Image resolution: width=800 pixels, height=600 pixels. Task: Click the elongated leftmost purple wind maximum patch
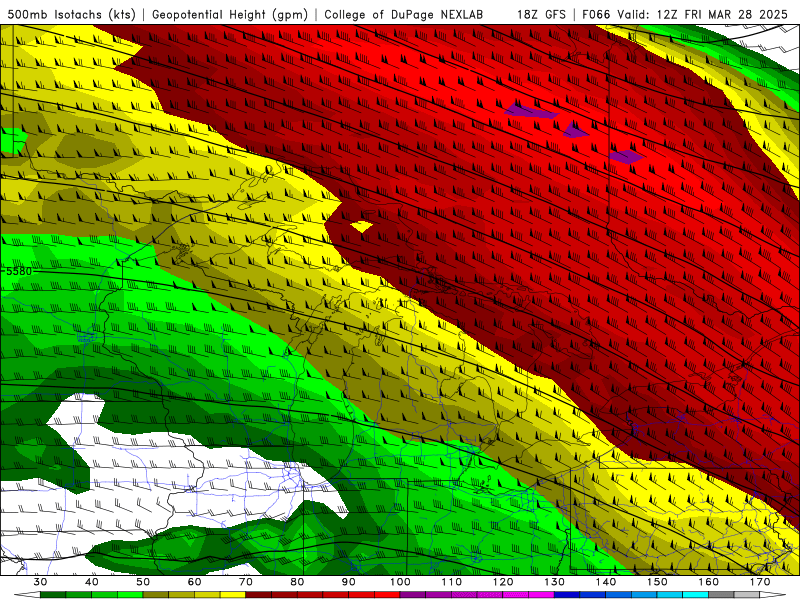(531, 111)
